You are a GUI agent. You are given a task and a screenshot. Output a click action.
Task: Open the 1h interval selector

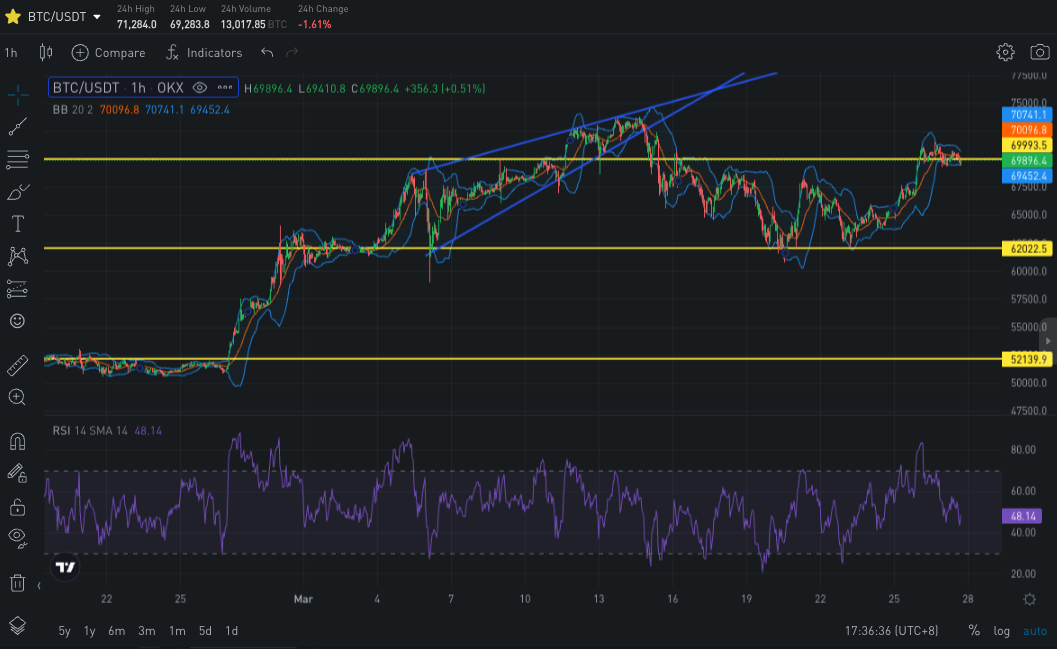pos(11,52)
